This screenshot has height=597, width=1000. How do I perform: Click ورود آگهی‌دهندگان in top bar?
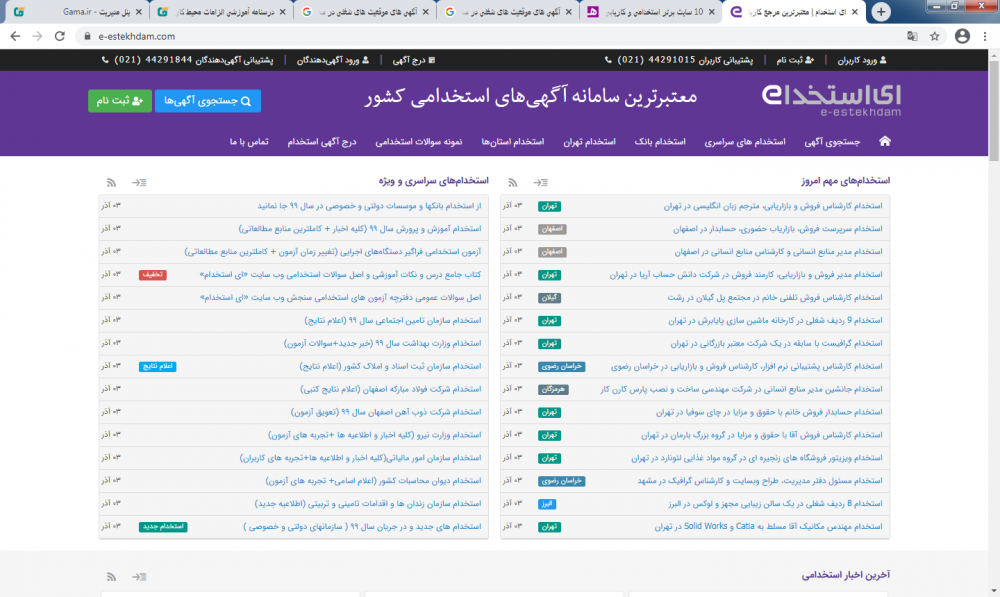(x=332, y=60)
